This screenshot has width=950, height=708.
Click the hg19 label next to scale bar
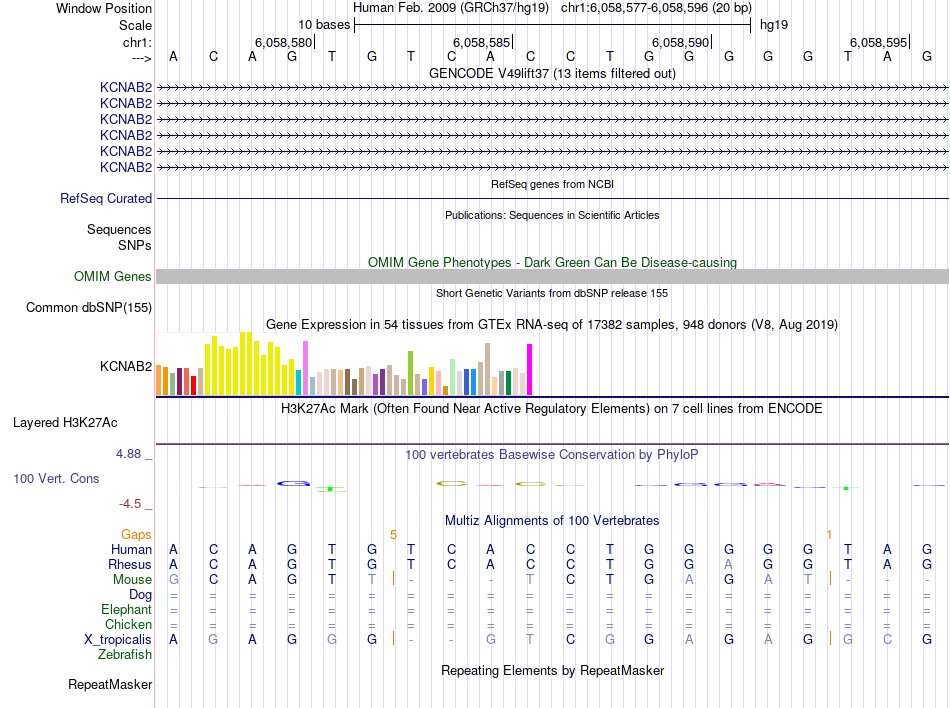pos(774,25)
